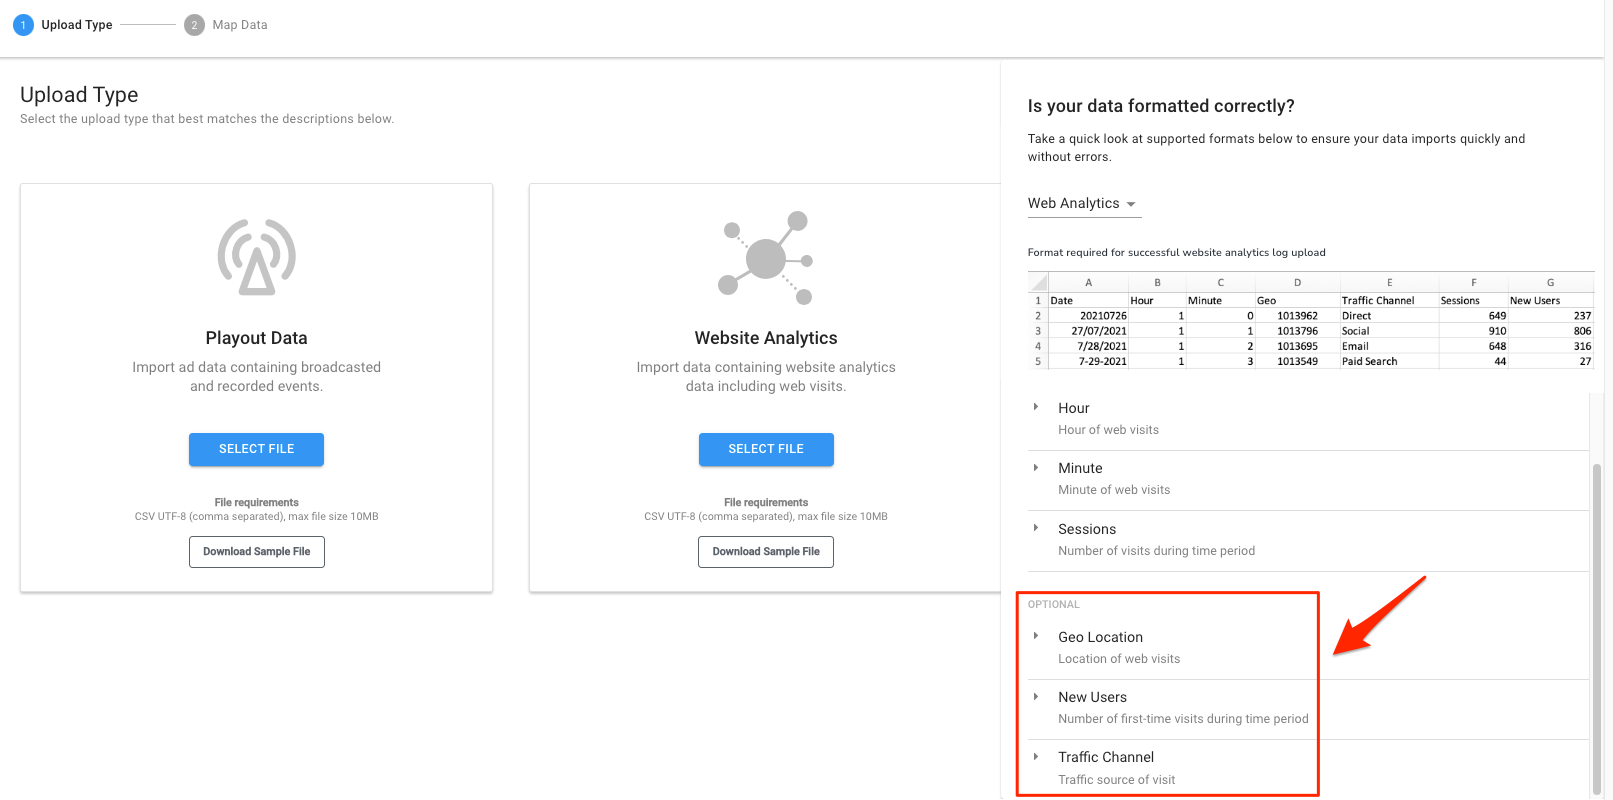Click the Website Analytics network node icon
Viewport: 1613px width, 800px height.
click(x=766, y=258)
